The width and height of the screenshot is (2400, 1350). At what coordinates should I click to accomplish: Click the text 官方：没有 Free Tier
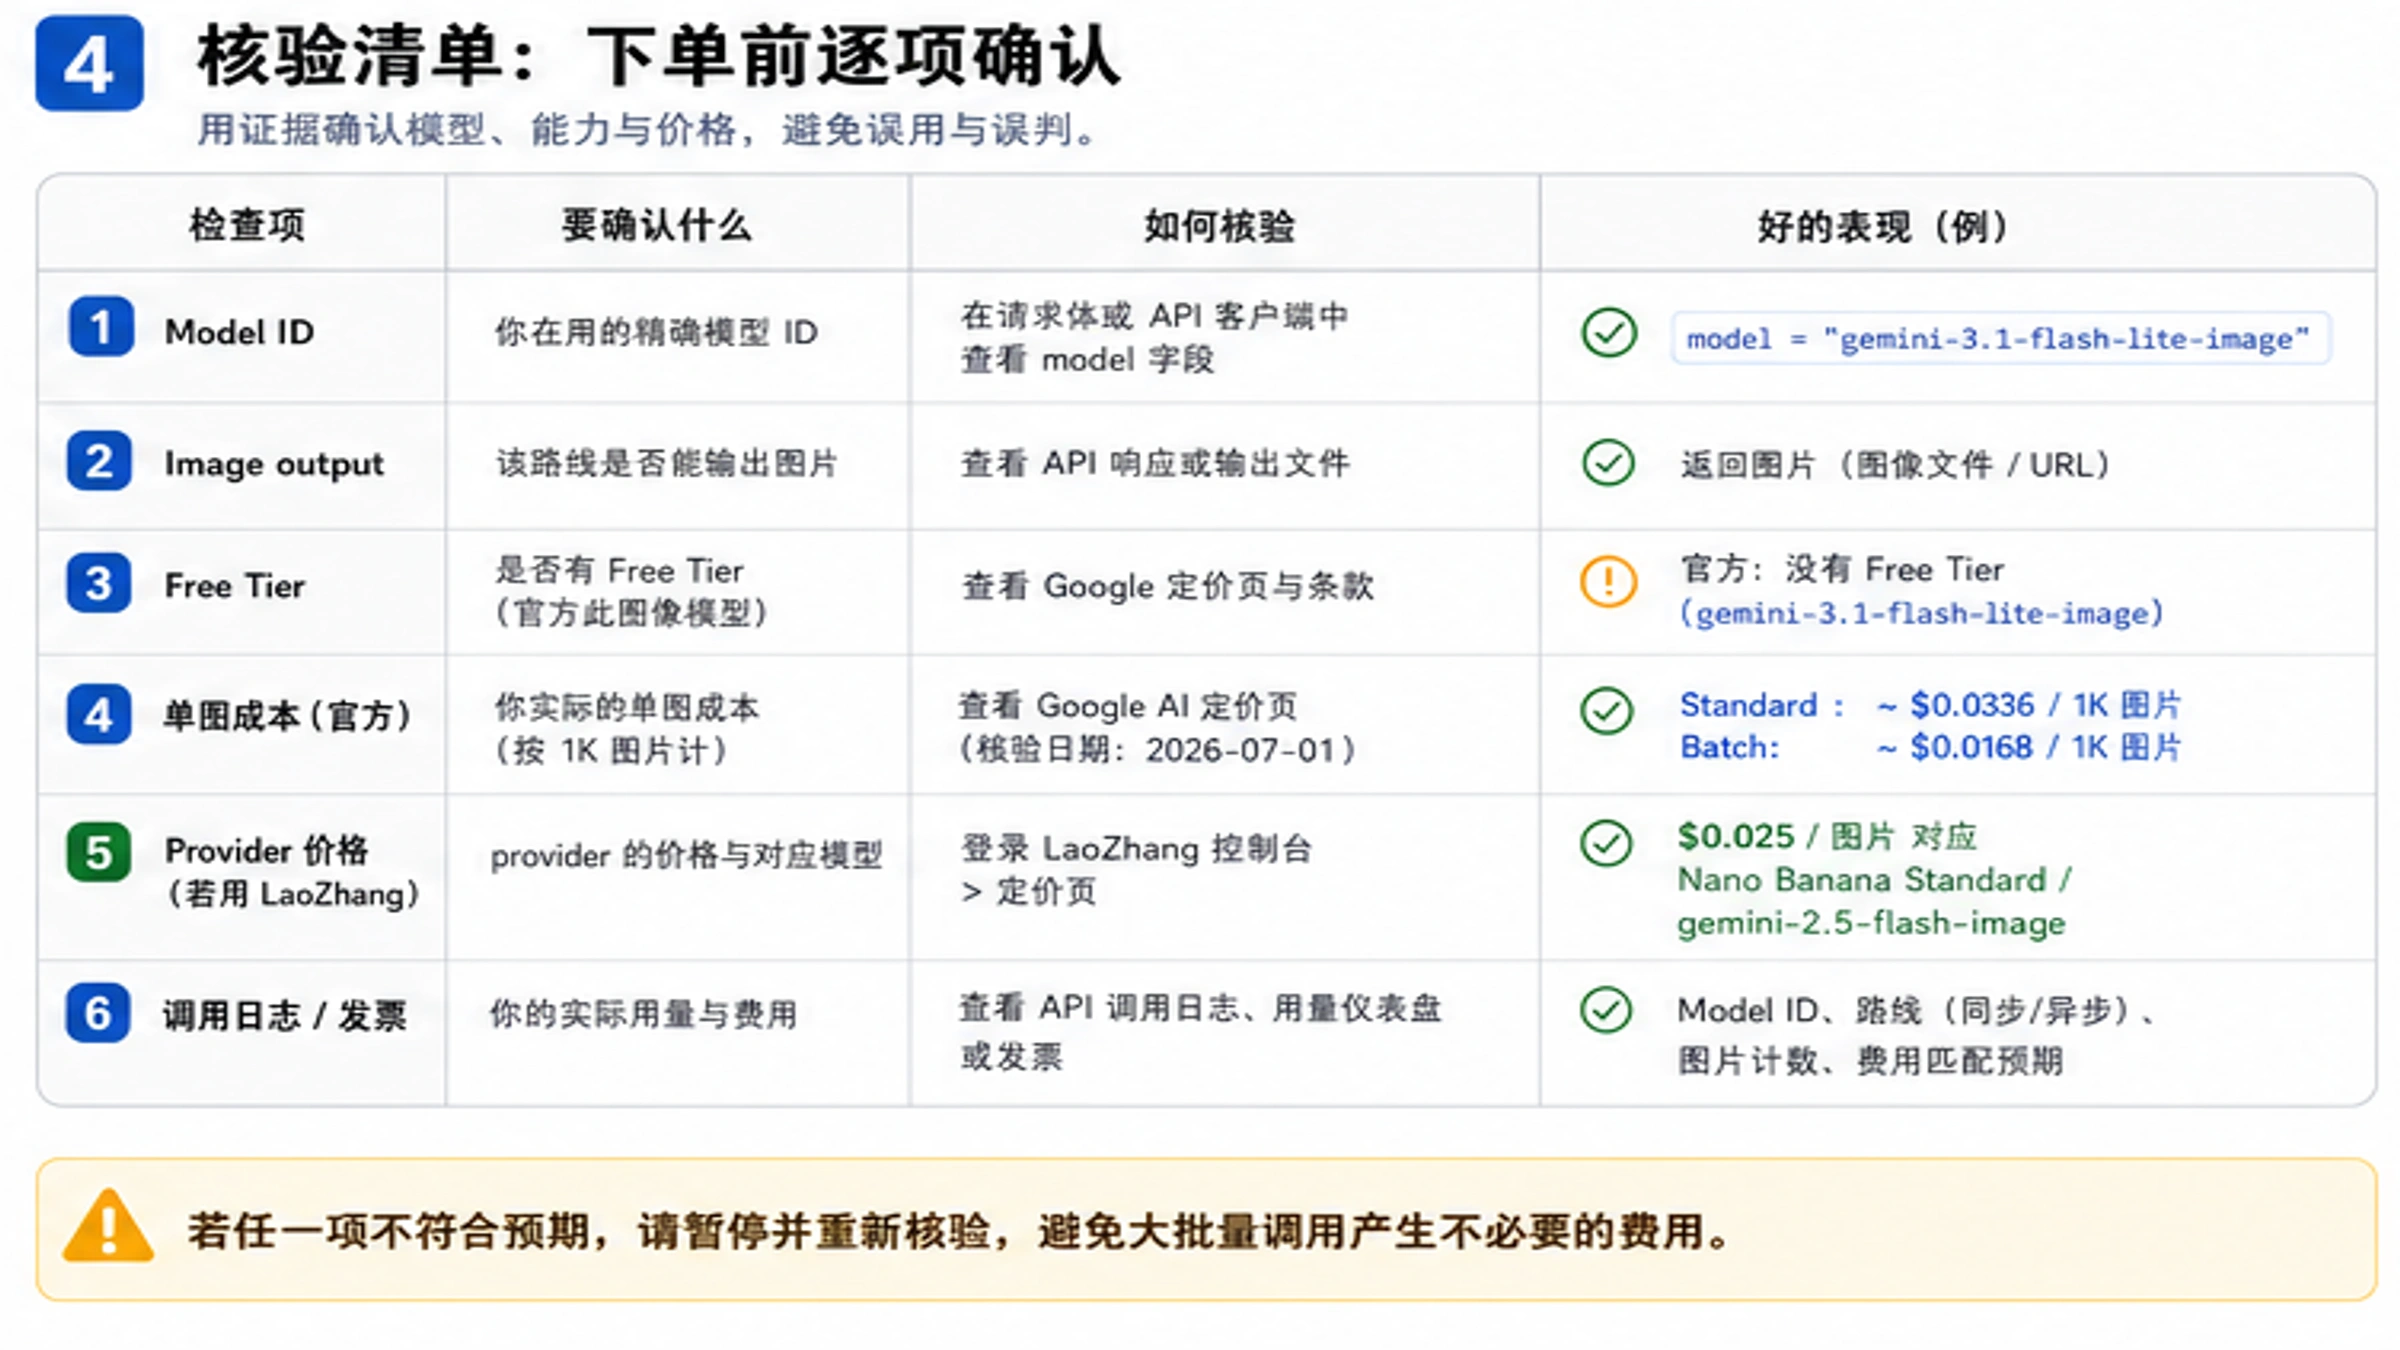tap(1842, 569)
